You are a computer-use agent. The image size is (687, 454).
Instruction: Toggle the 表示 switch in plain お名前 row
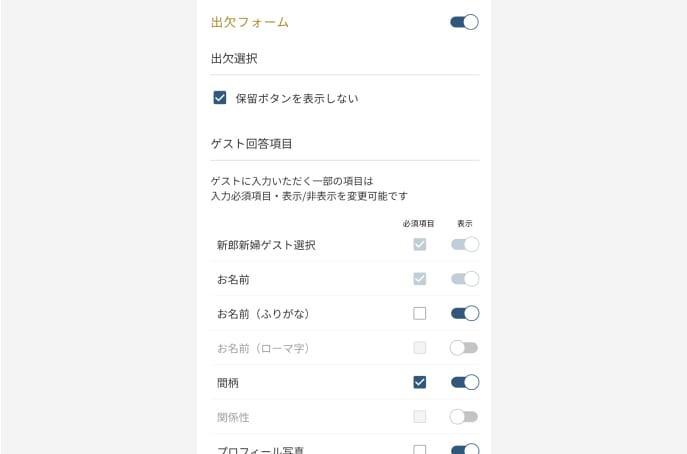click(x=464, y=279)
